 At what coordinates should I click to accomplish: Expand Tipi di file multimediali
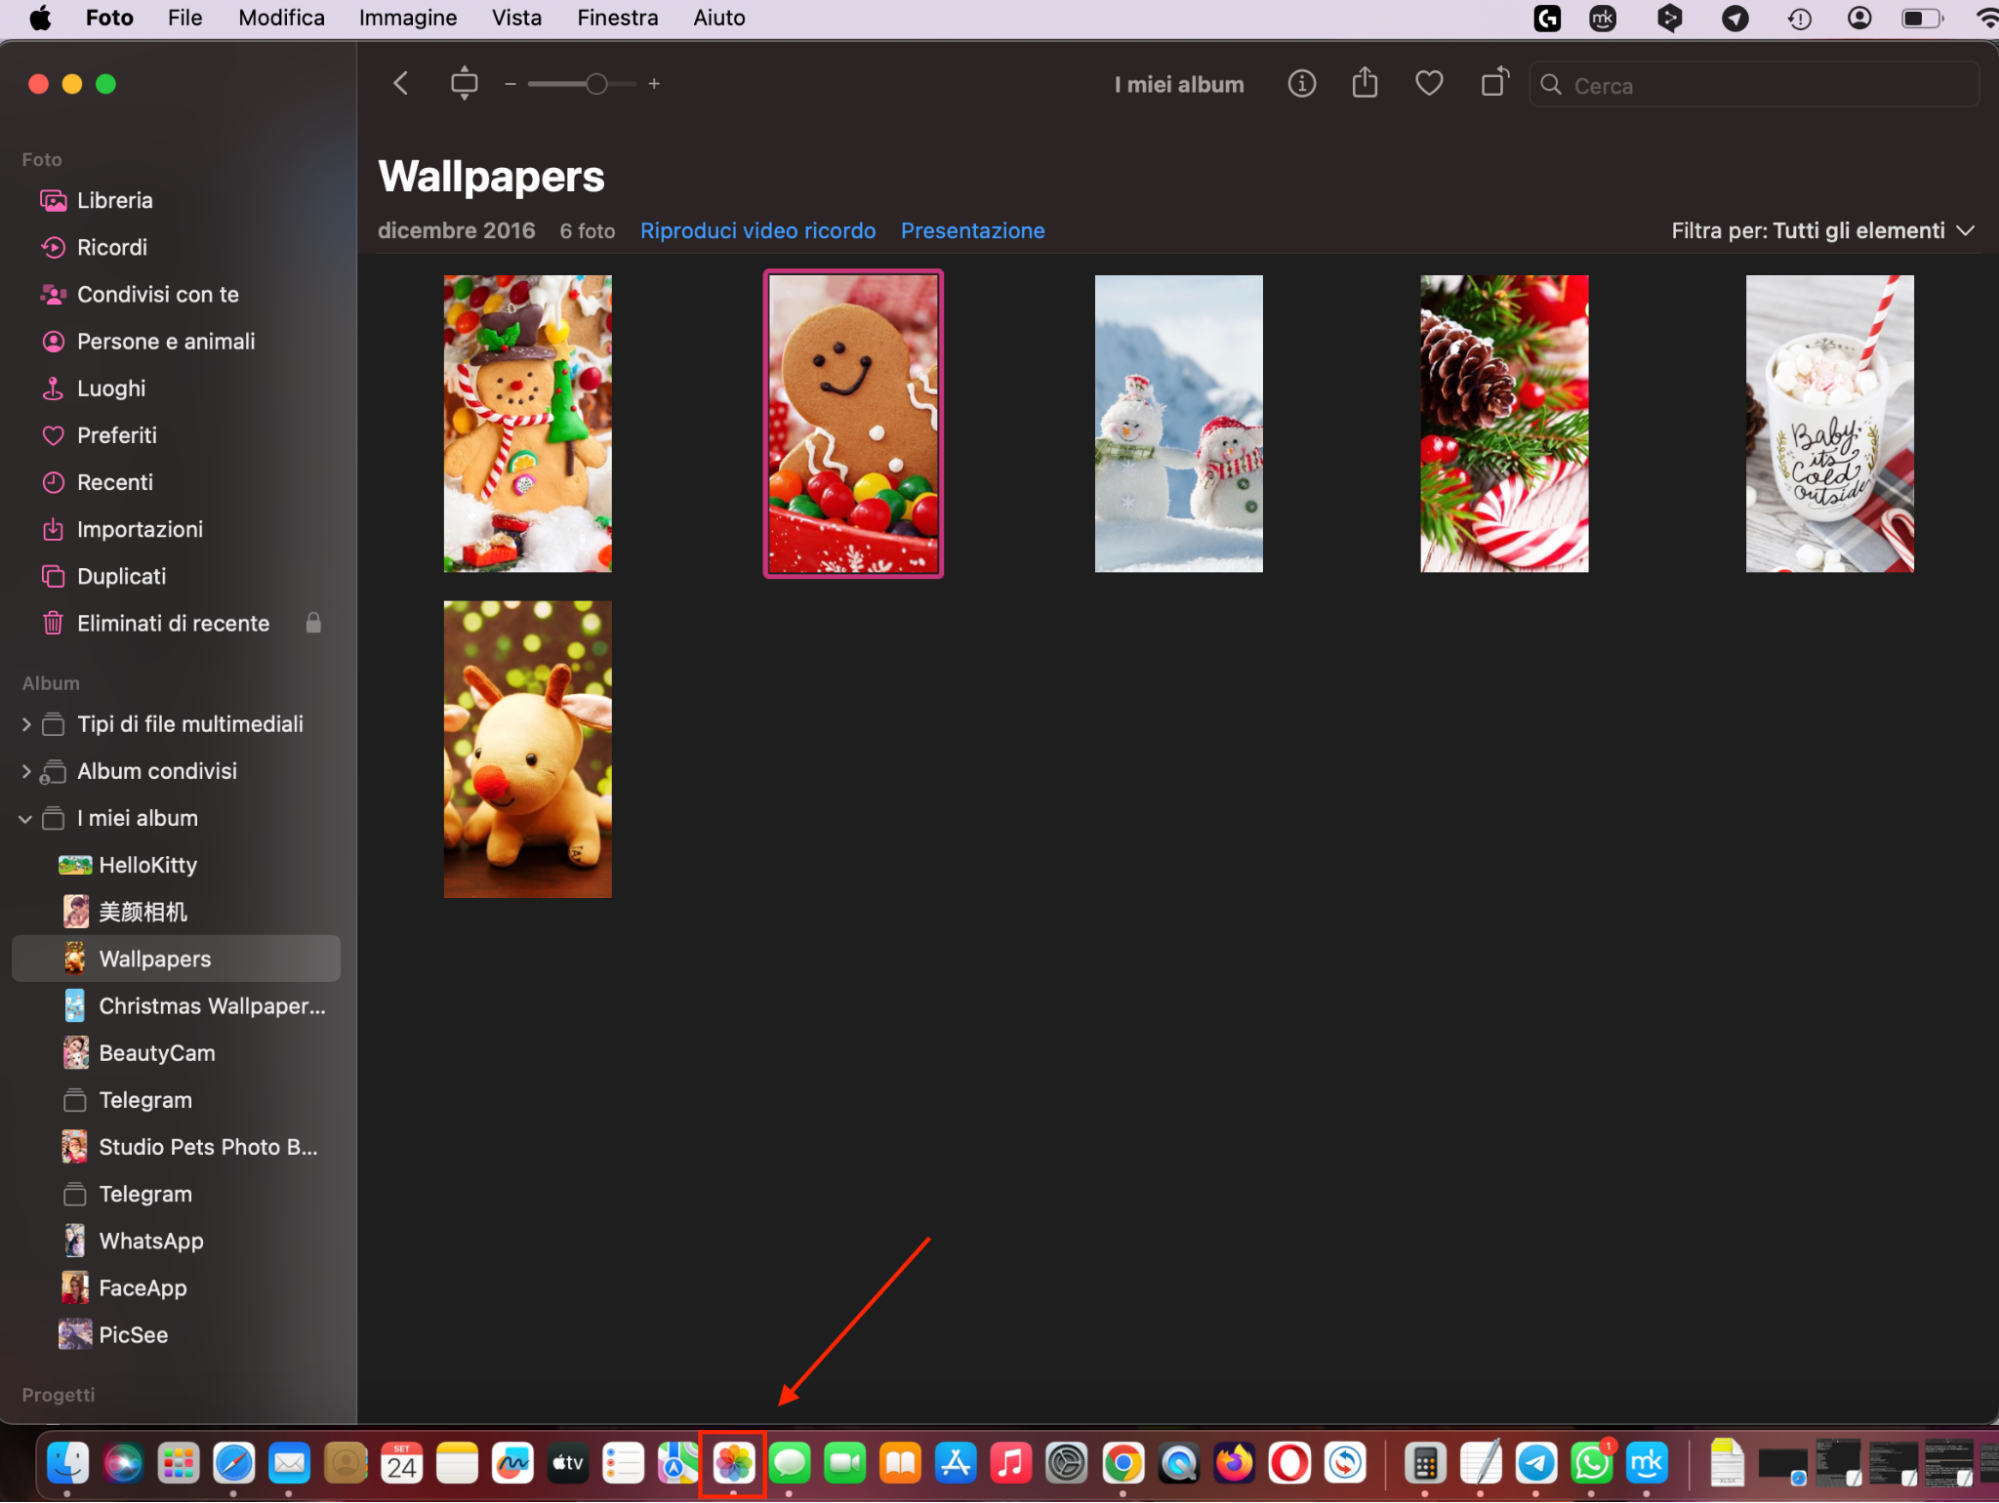(24, 724)
